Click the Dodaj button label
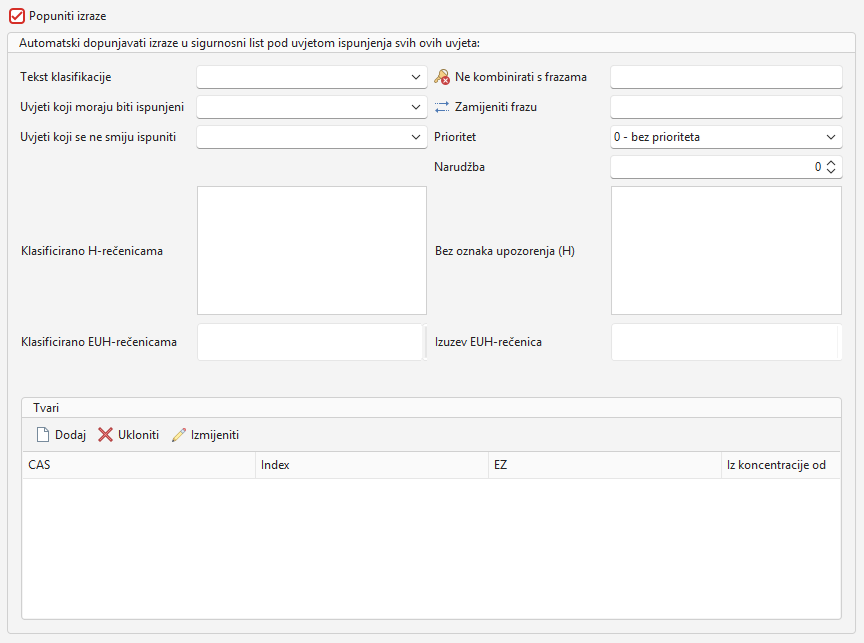864x643 pixels. (x=71, y=435)
